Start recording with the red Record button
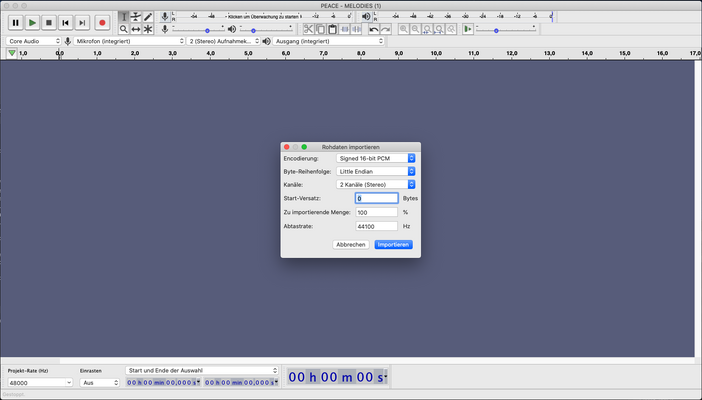702x400 pixels. 102,22
